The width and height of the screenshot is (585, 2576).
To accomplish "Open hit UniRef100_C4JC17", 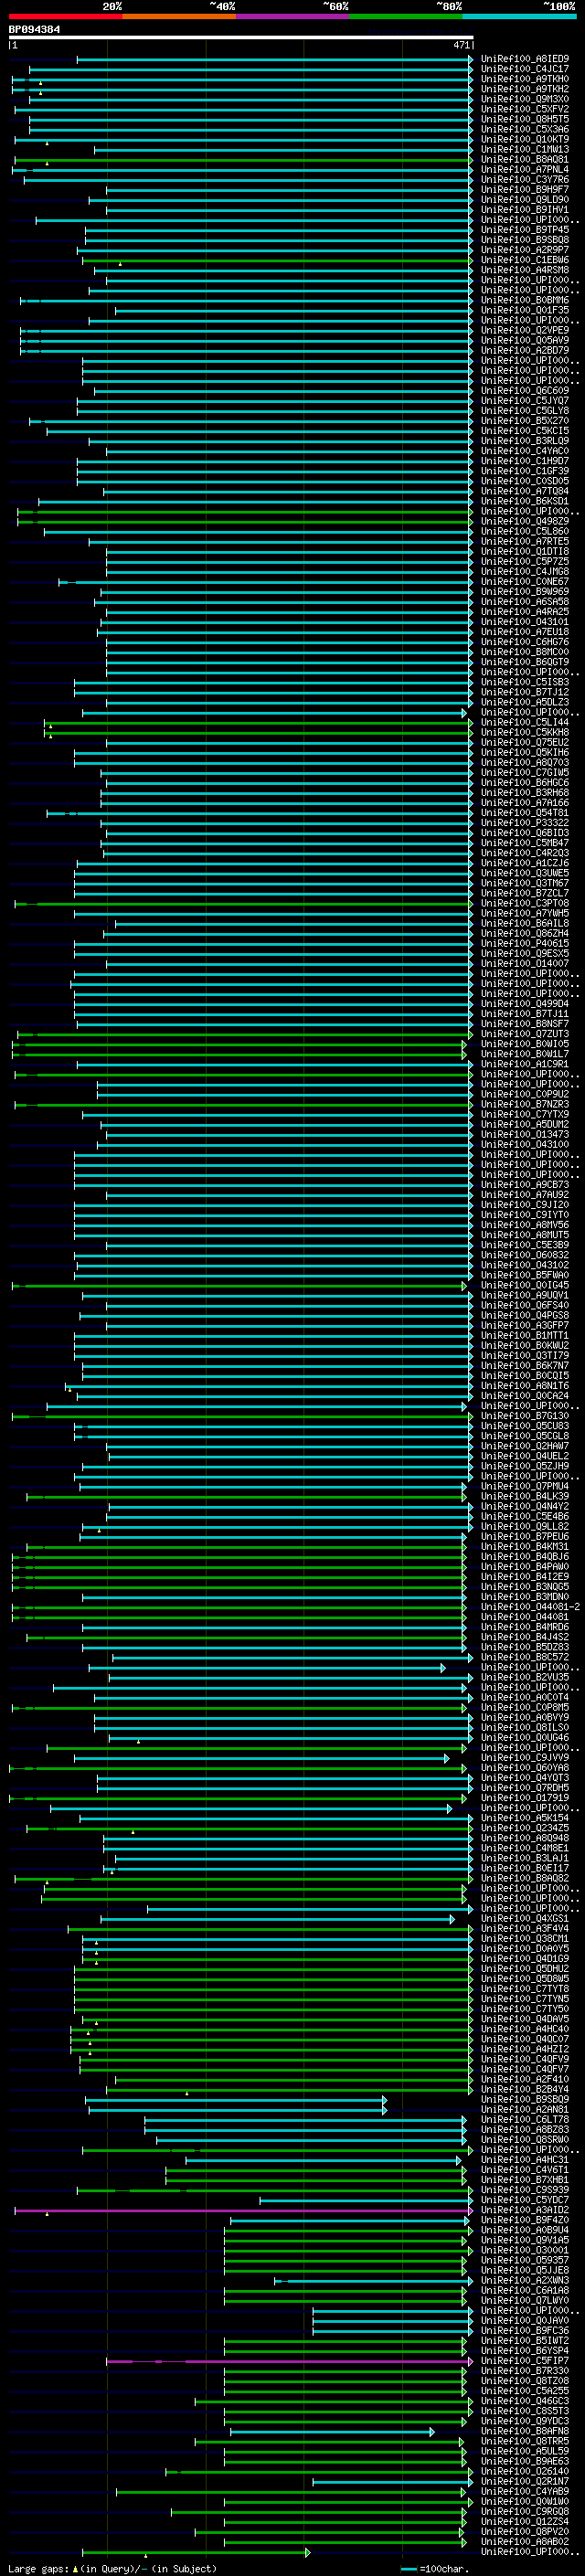I will pos(524,69).
